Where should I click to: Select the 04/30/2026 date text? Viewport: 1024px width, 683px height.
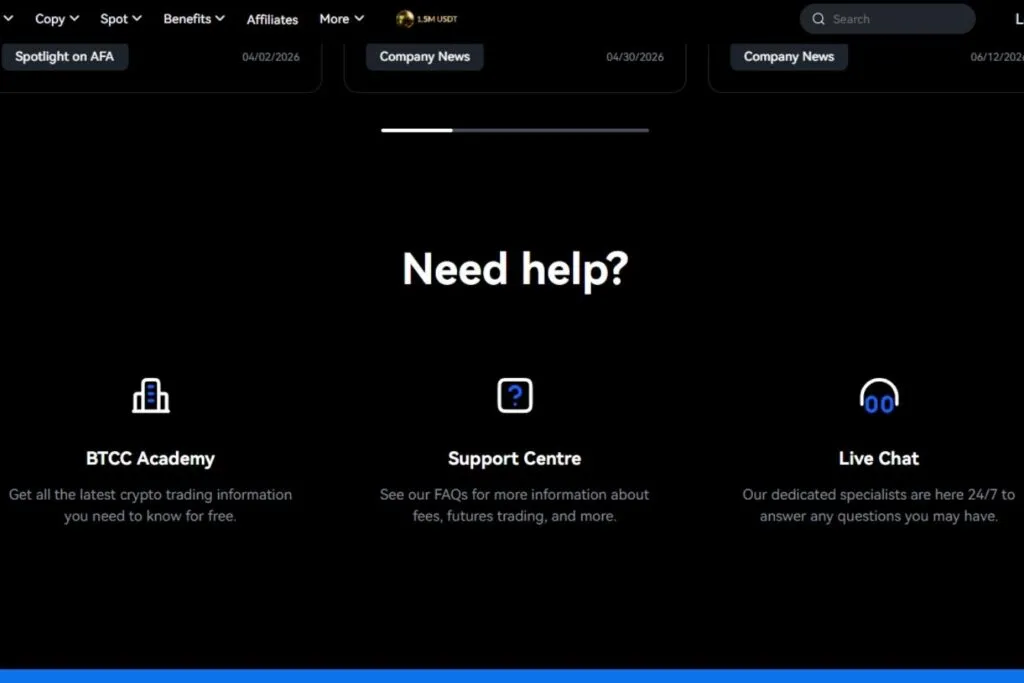pos(635,57)
